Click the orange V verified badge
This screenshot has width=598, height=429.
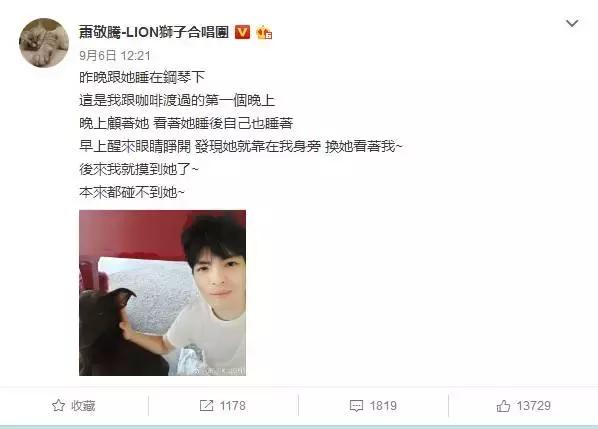[242, 32]
